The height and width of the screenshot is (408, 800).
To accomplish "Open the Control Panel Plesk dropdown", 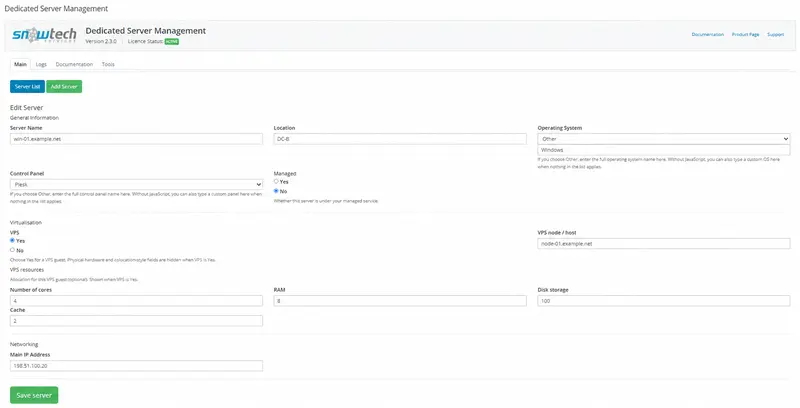I will click(x=136, y=184).
